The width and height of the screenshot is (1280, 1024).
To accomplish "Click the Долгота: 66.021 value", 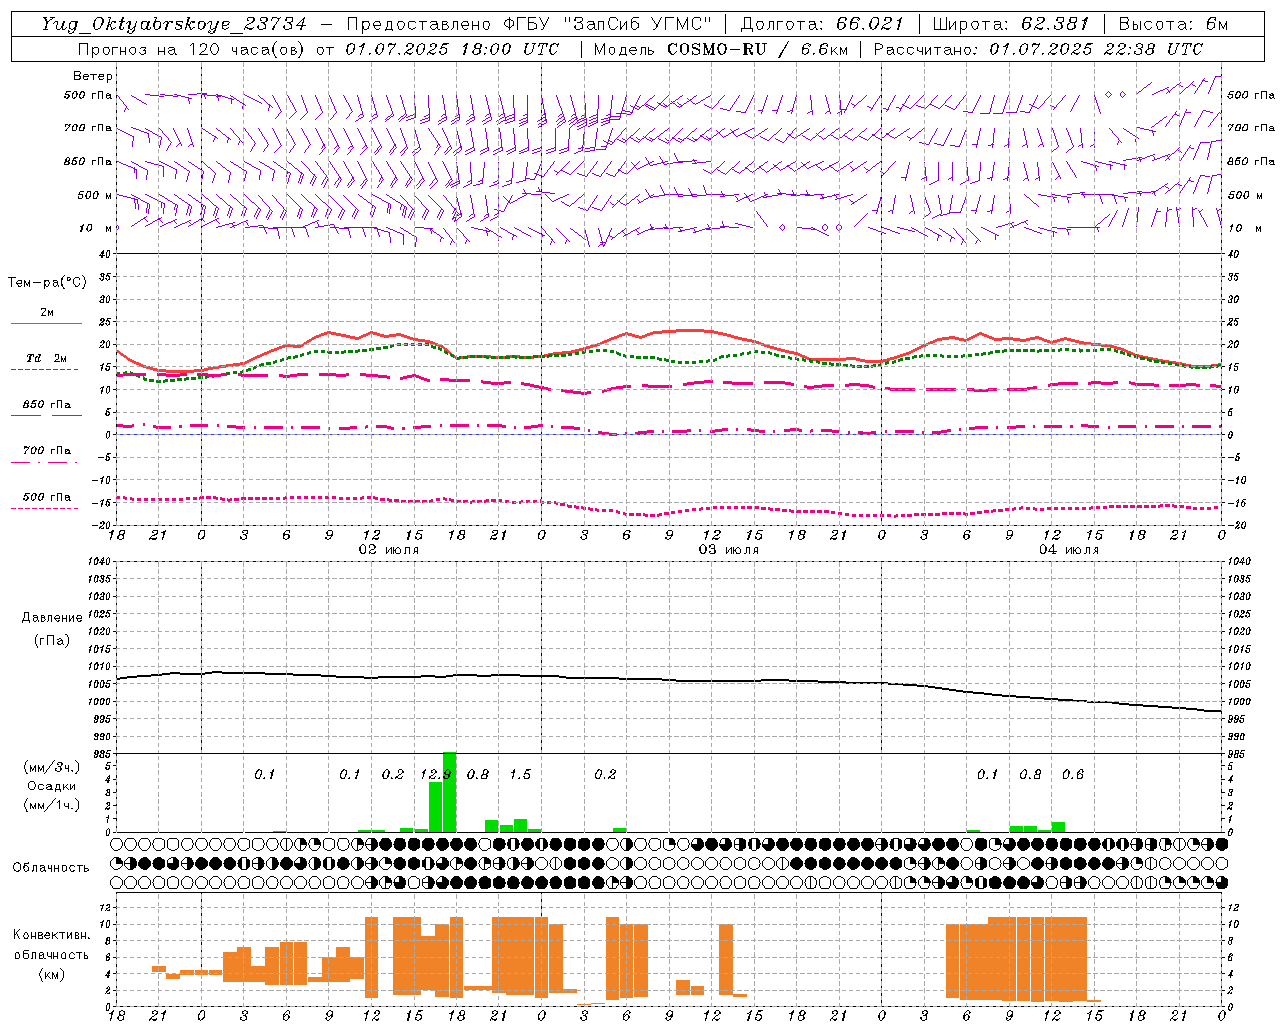I will 822,24.
